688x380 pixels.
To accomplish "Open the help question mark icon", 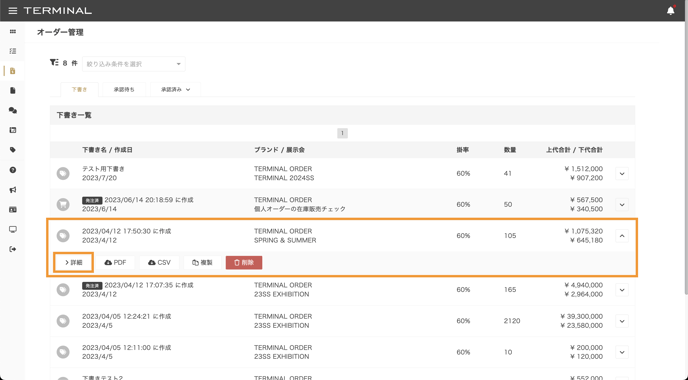I will click(13, 170).
